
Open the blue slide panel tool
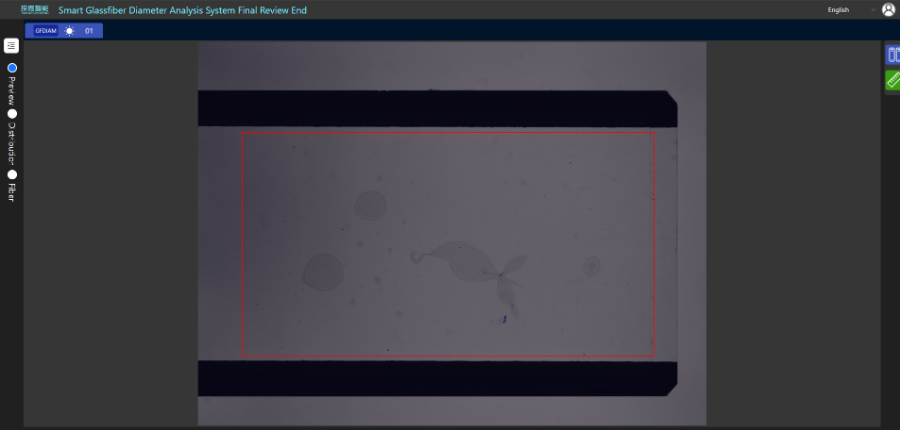pyautogui.click(x=892, y=56)
